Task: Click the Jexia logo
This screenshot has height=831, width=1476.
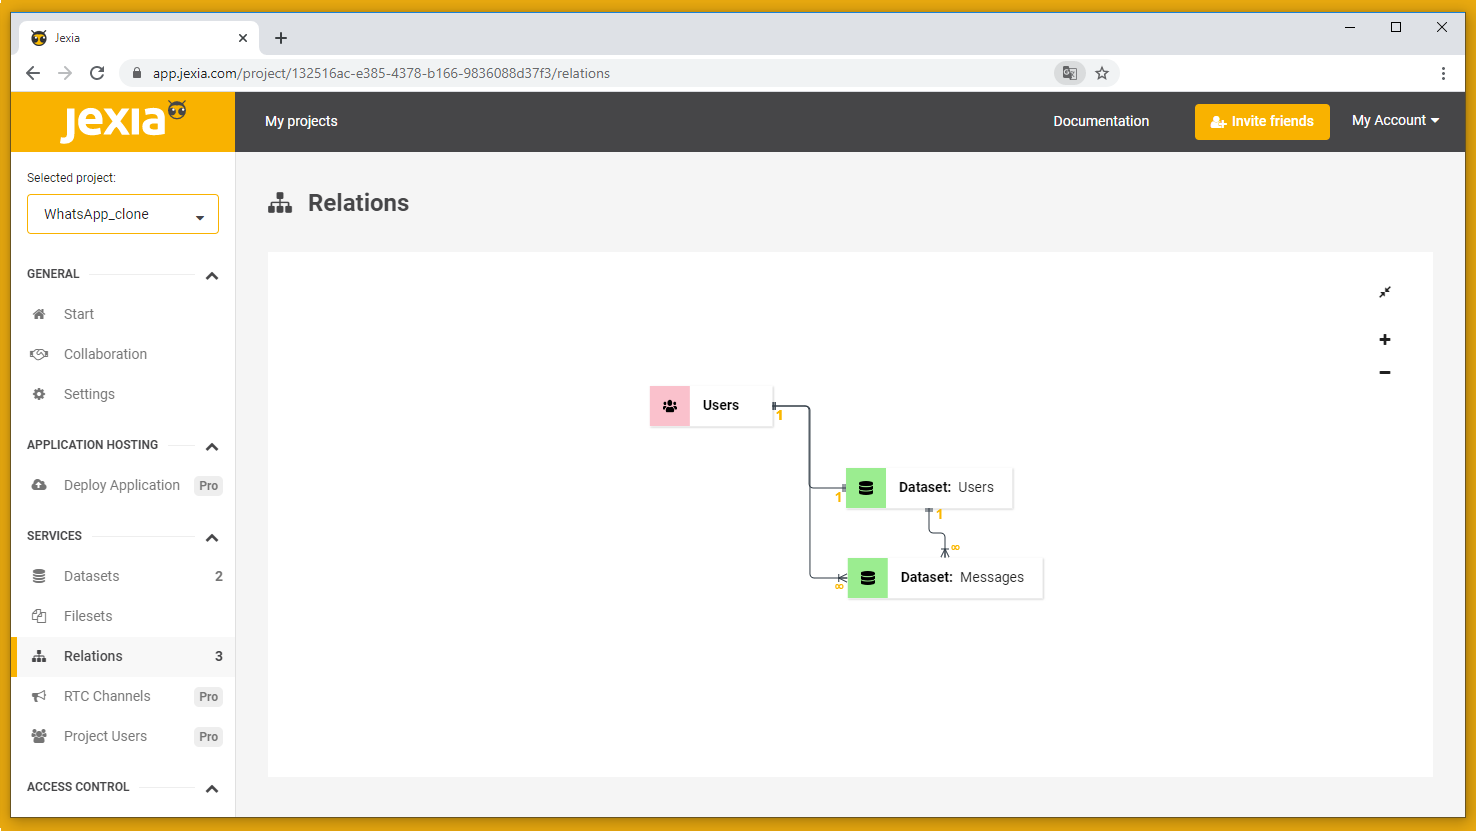Action: [x=124, y=122]
